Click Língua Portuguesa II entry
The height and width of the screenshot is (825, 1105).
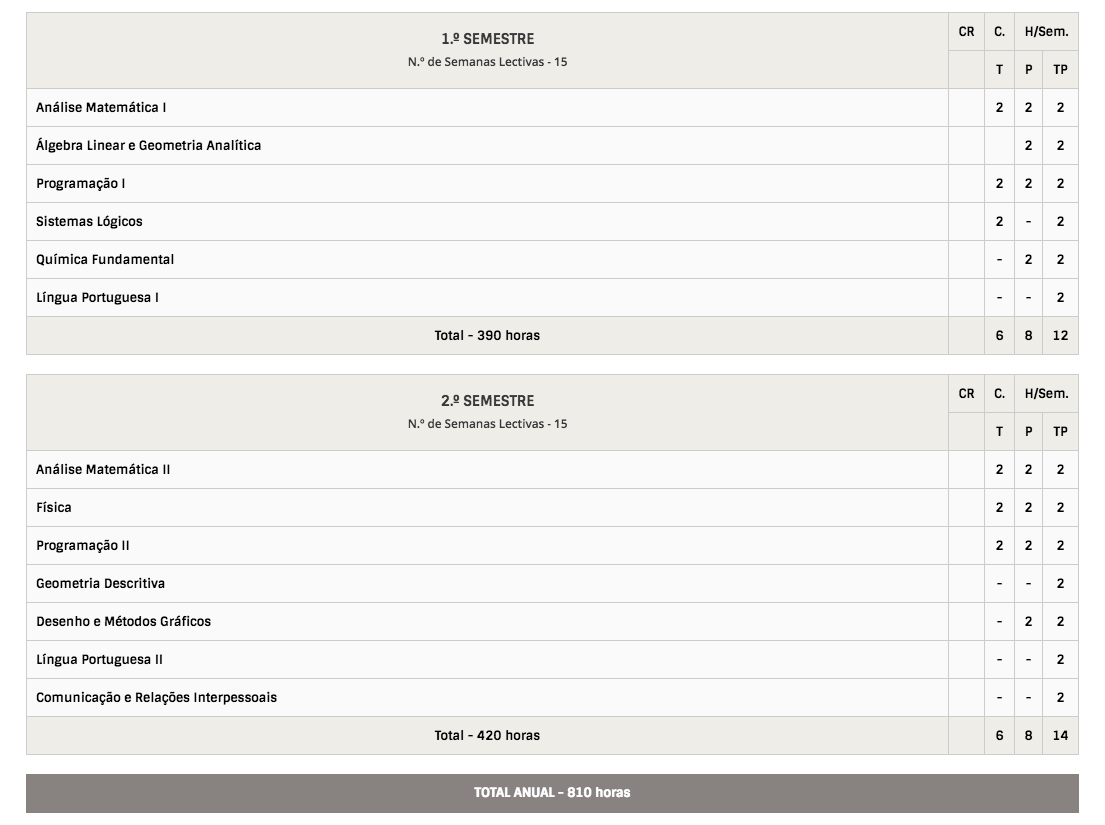(99, 659)
